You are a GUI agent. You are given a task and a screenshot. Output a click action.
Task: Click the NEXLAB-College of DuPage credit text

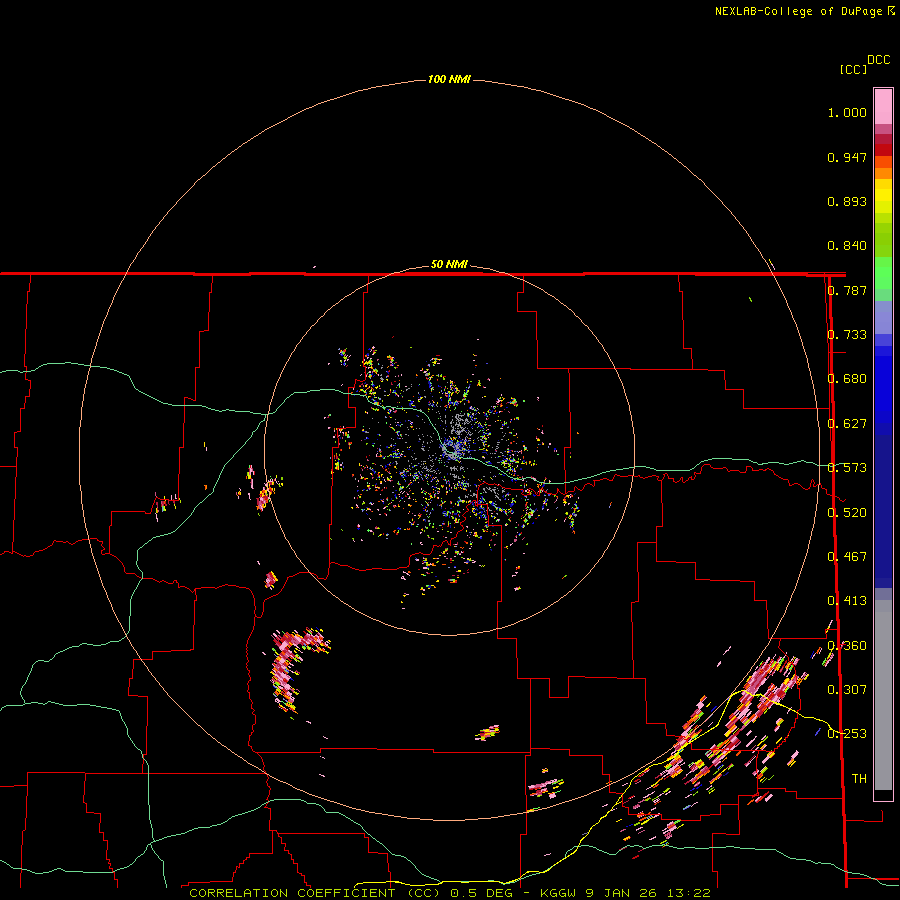[798, 11]
